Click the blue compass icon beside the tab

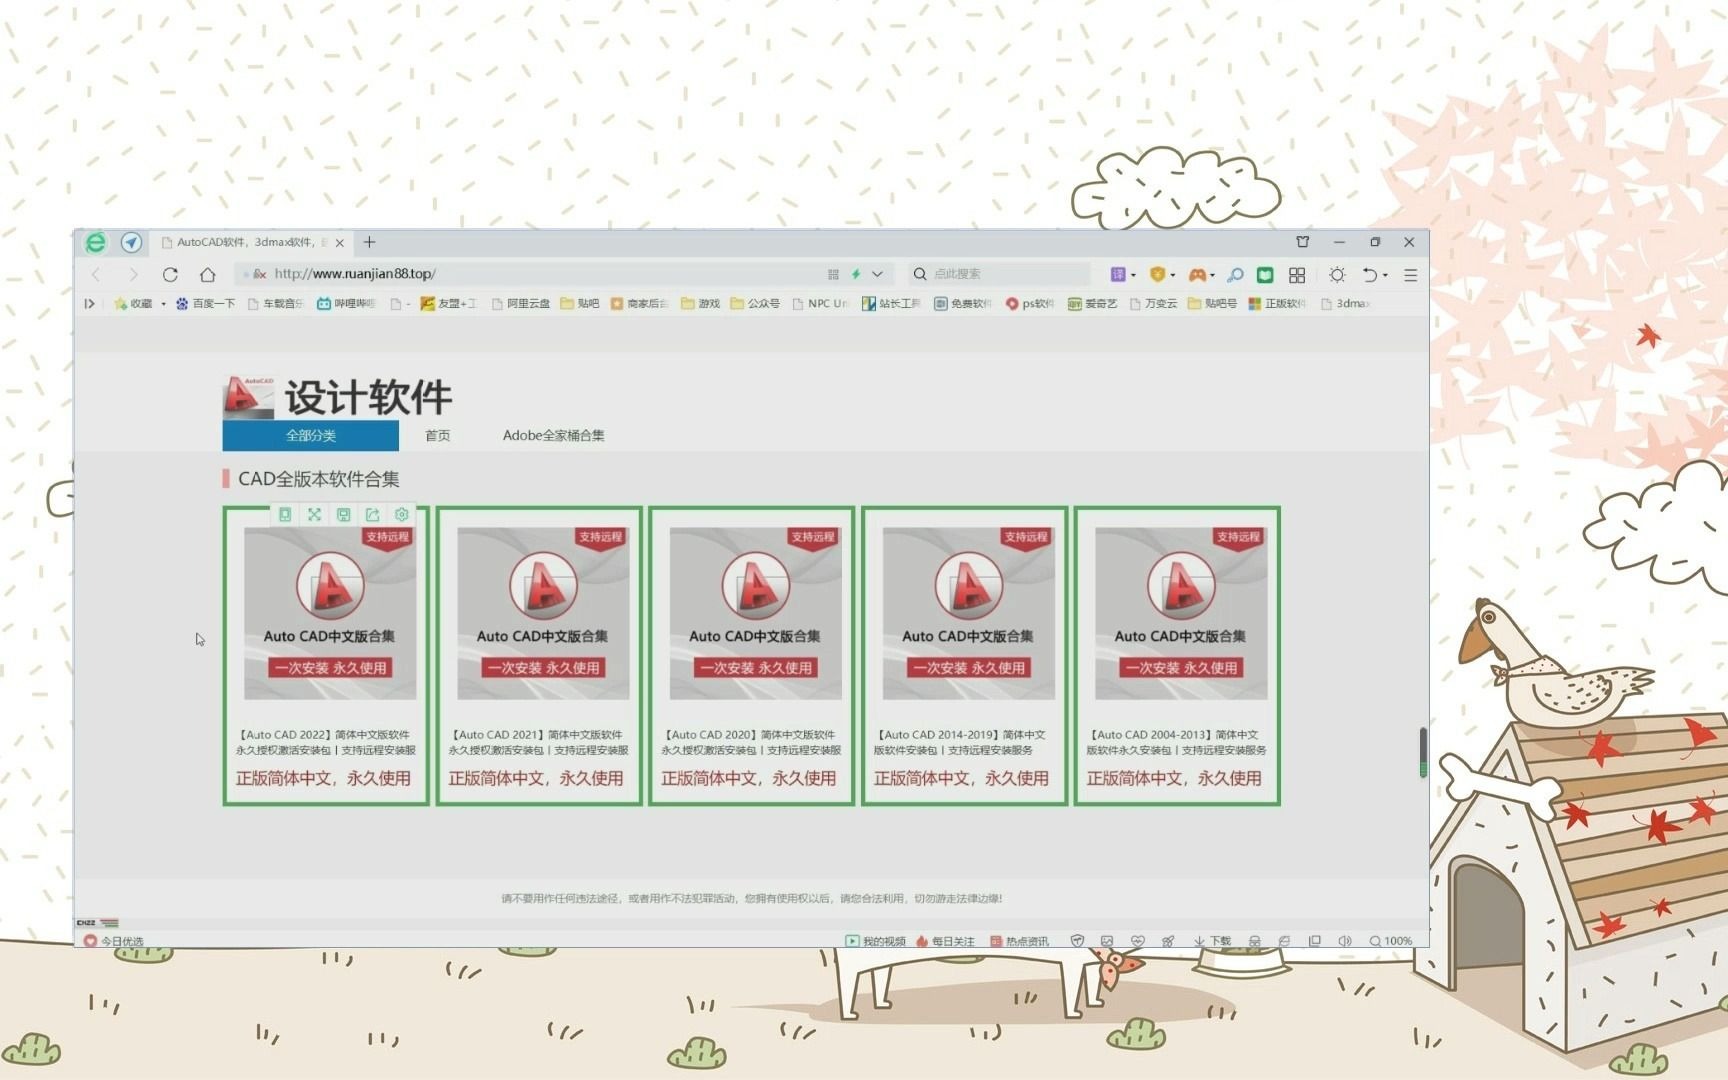(x=131, y=242)
